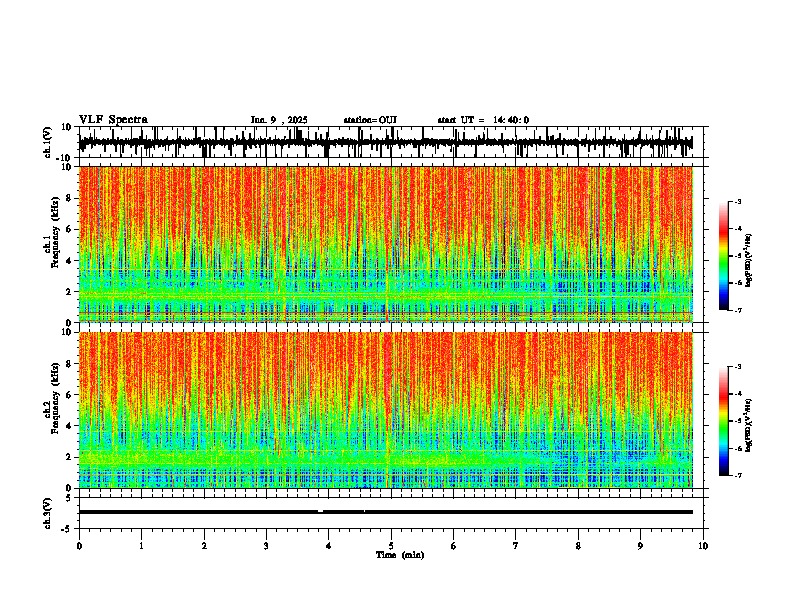
Task: Select the "start UT = 14:40: 0" text
Action: (x=483, y=120)
